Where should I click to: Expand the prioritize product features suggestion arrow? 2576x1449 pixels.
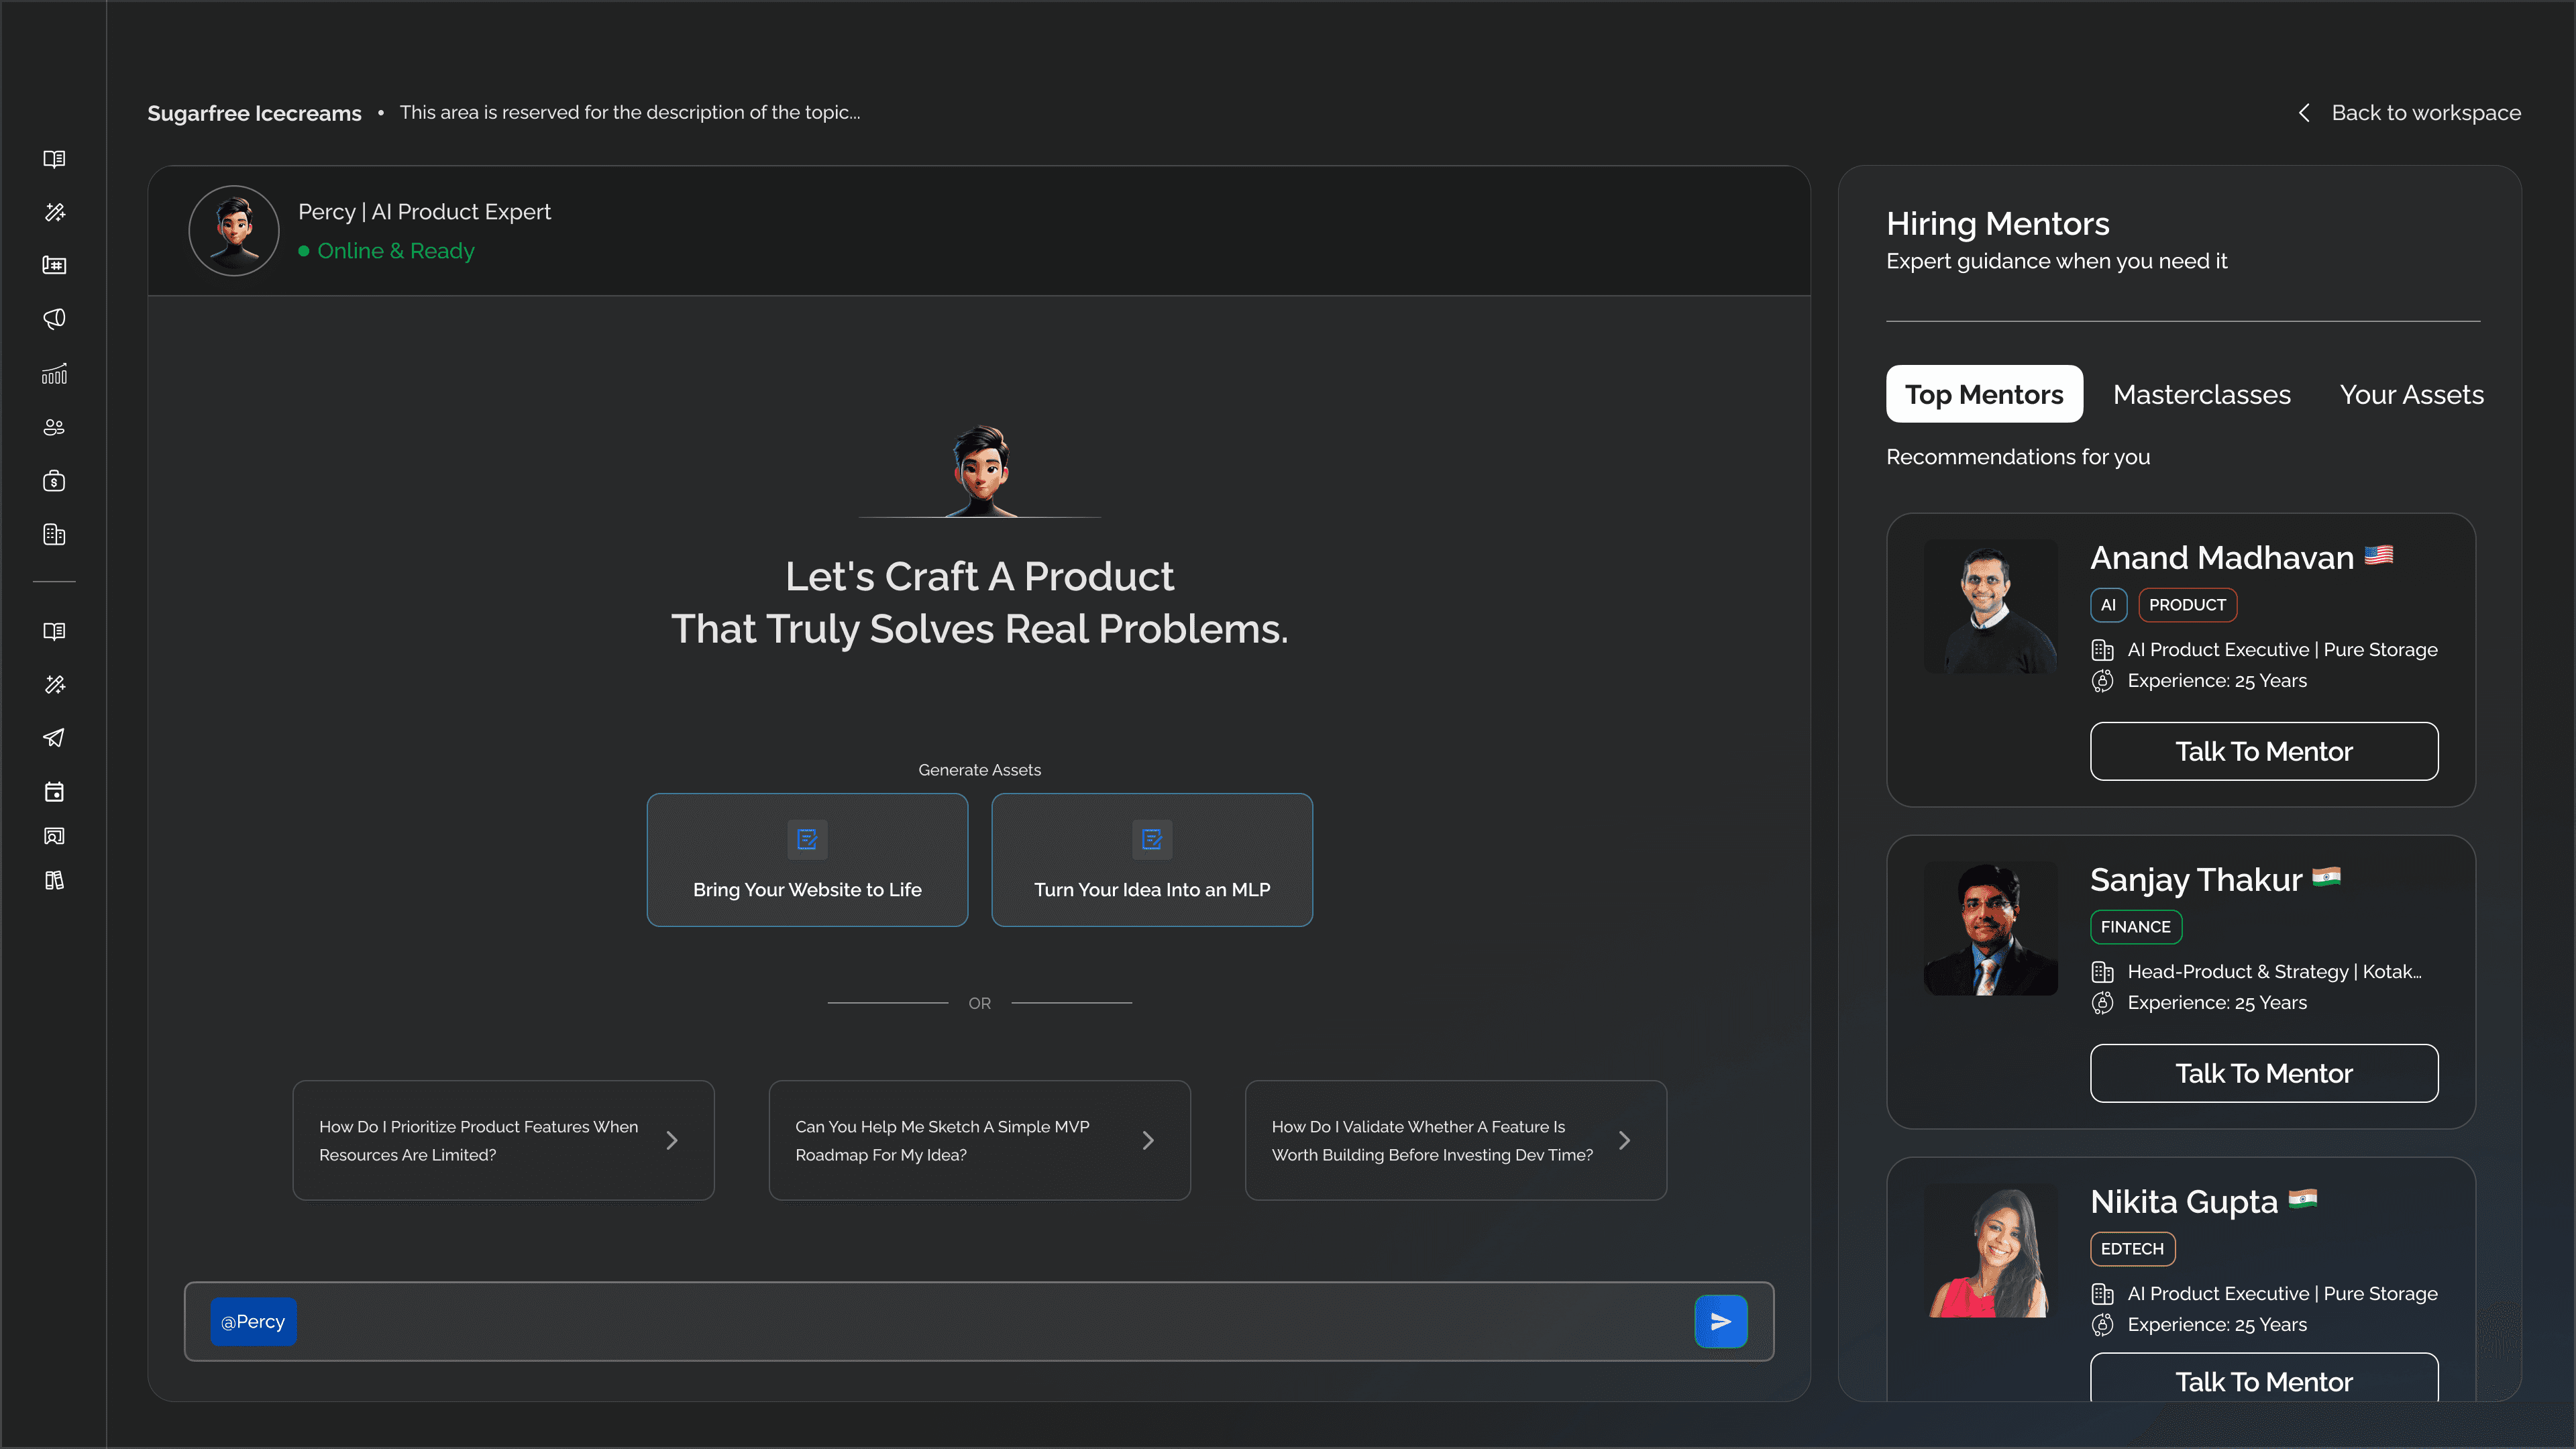coord(672,1141)
